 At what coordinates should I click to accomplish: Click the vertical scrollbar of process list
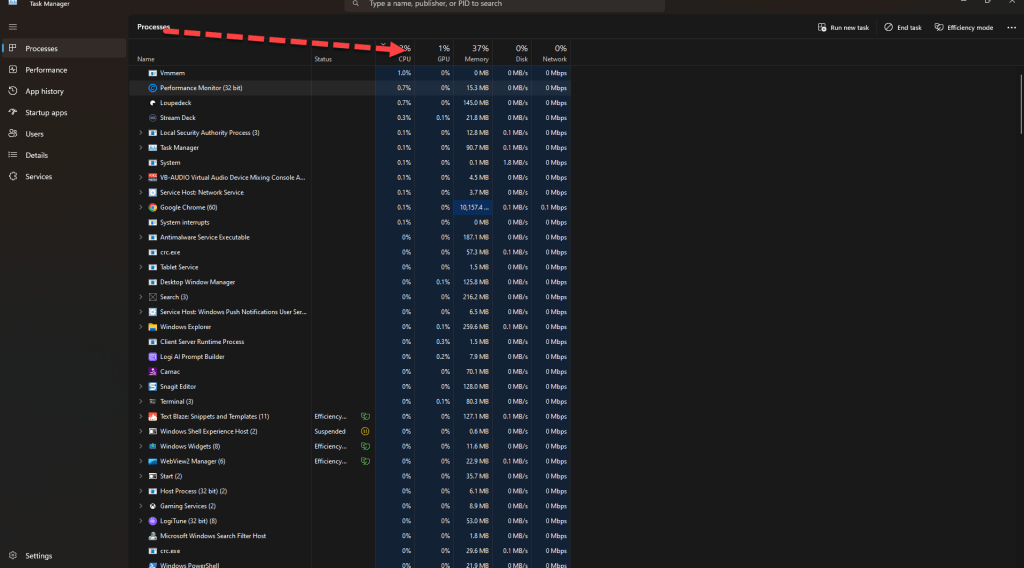point(1021,104)
